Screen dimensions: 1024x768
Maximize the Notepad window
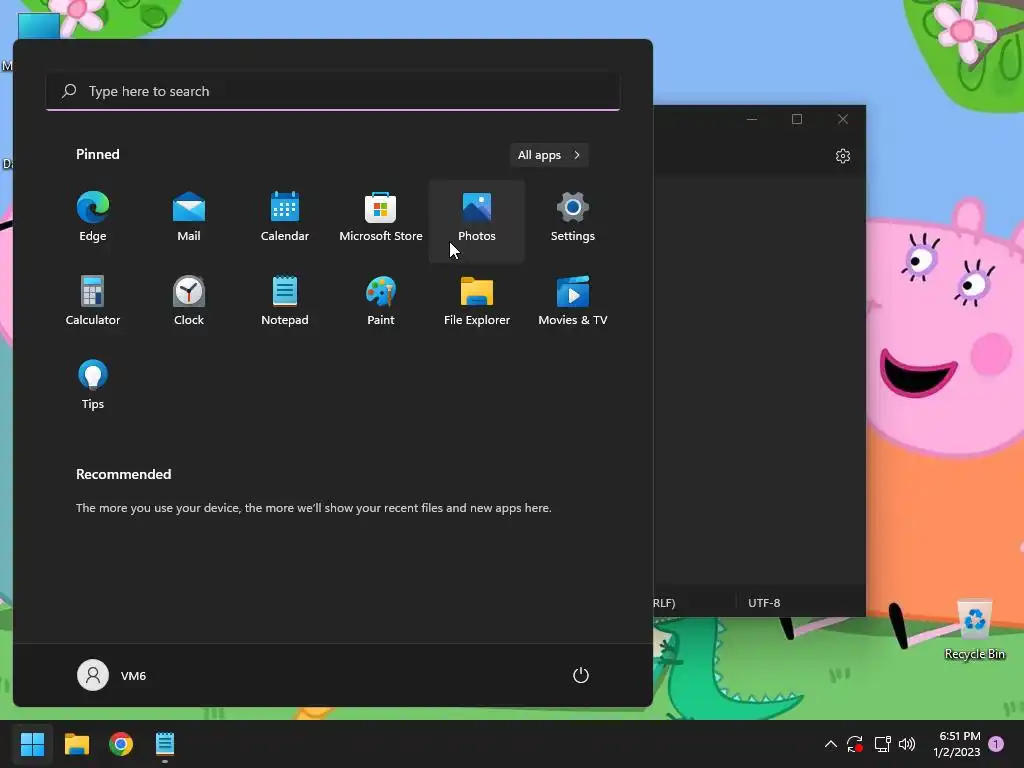(x=797, y=119)
